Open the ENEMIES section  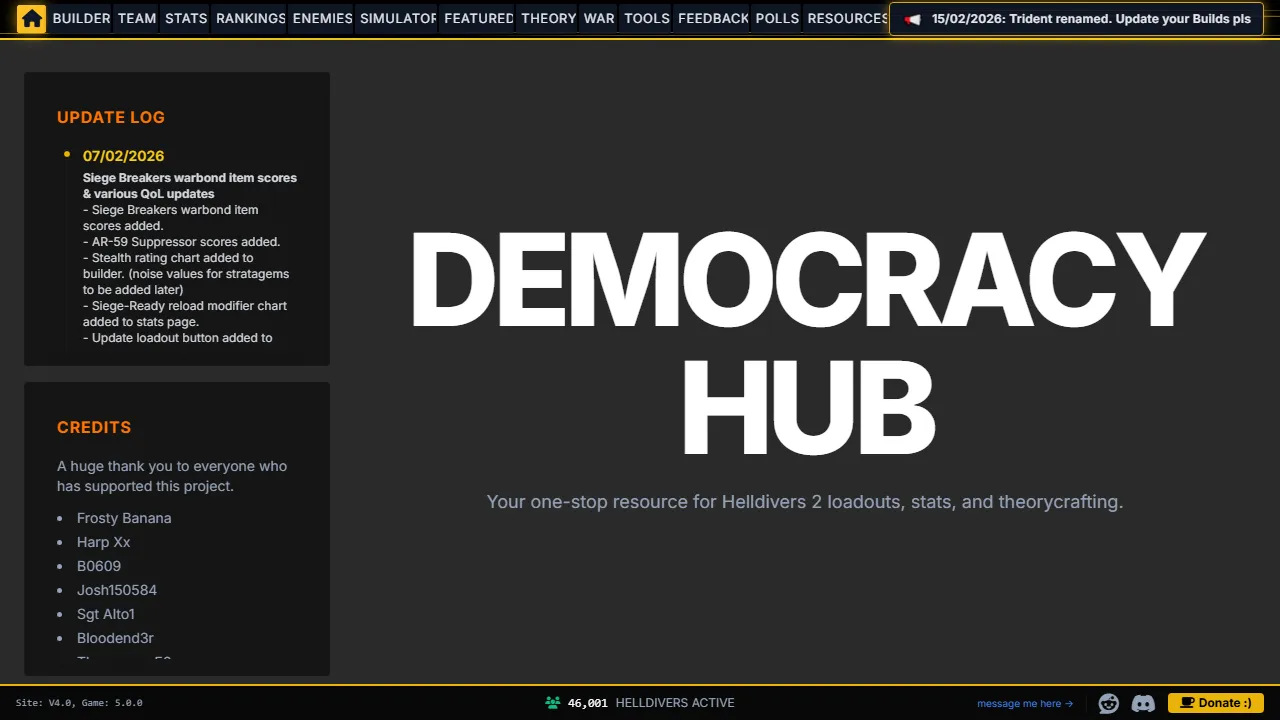(321, 18)
